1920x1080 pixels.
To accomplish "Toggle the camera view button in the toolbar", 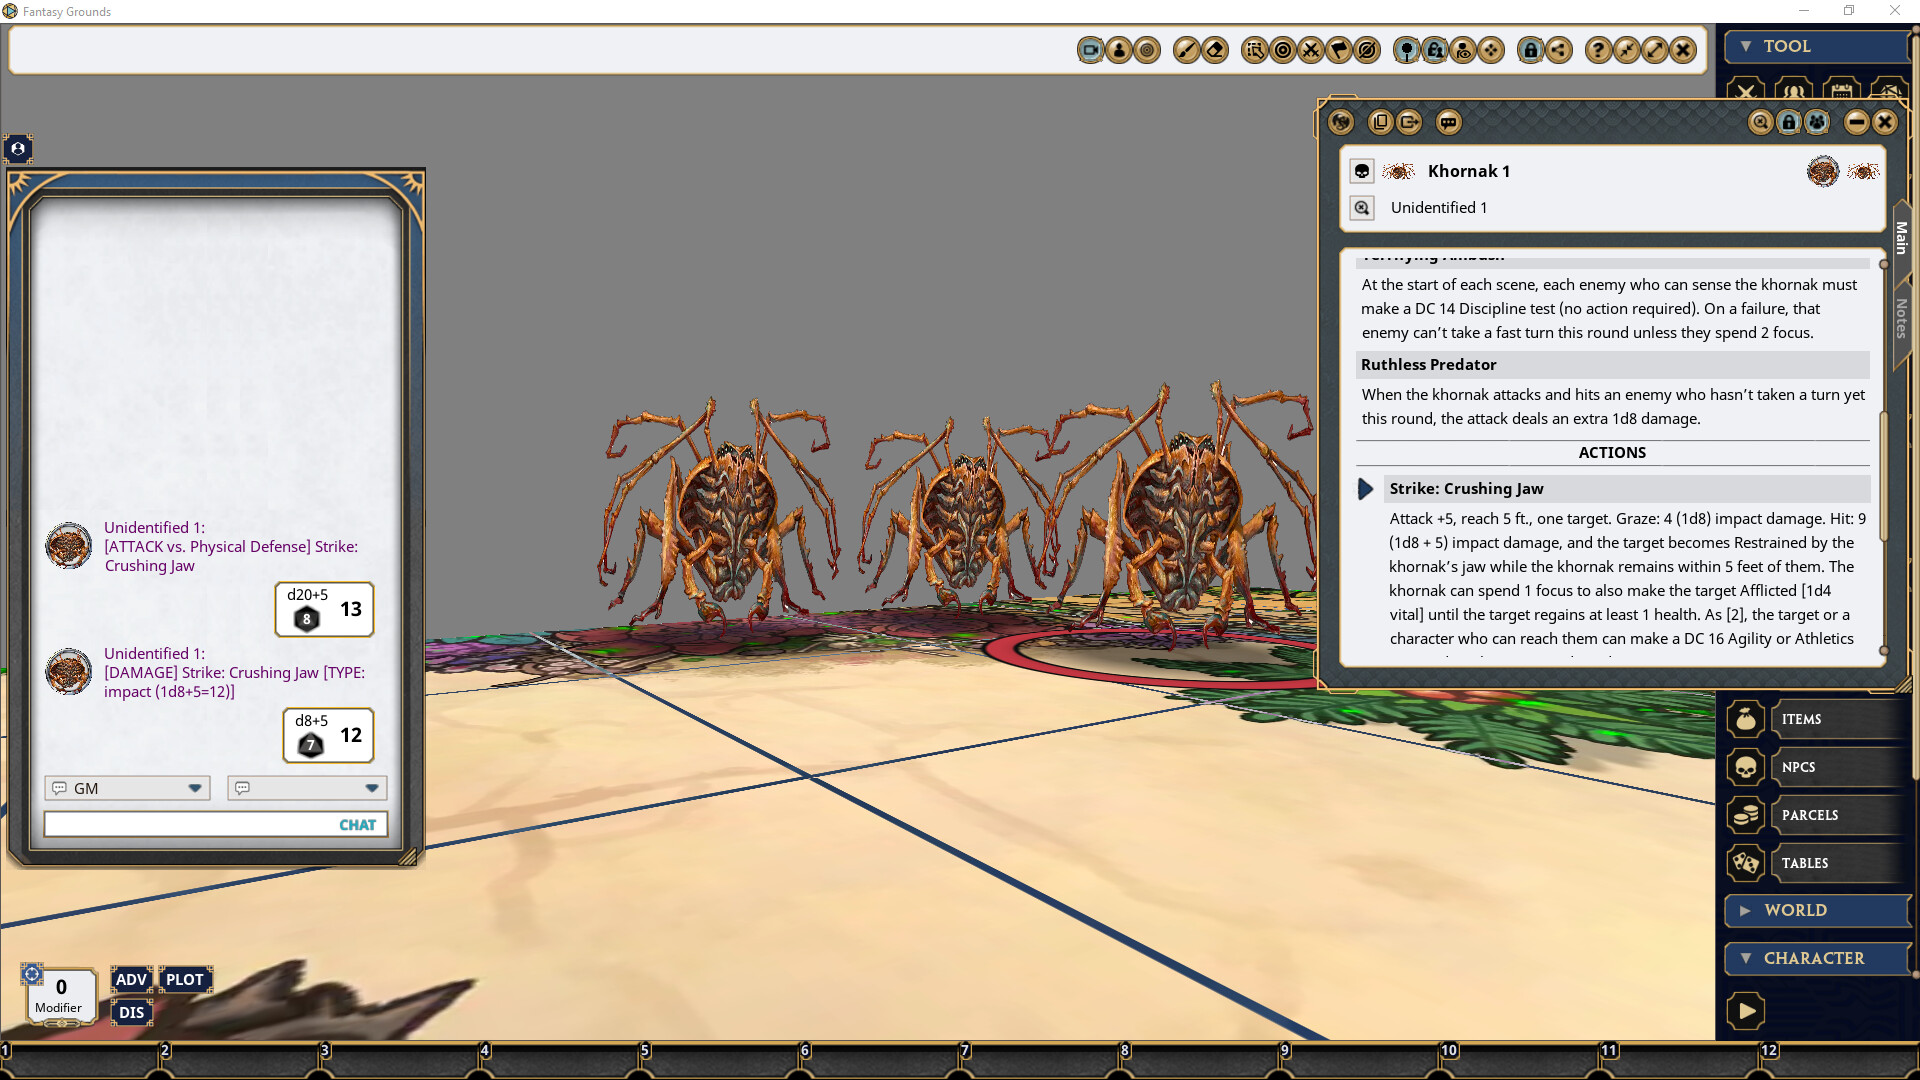I will 1090,50.
